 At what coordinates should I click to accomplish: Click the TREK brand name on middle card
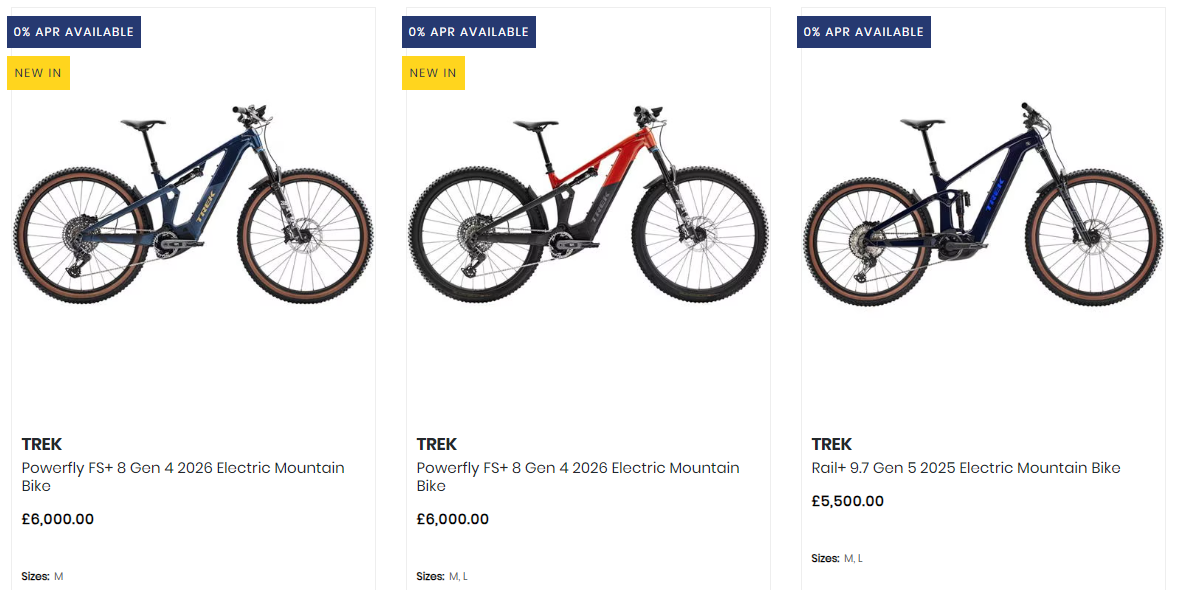pyautogui.click(x=437, y=444)
